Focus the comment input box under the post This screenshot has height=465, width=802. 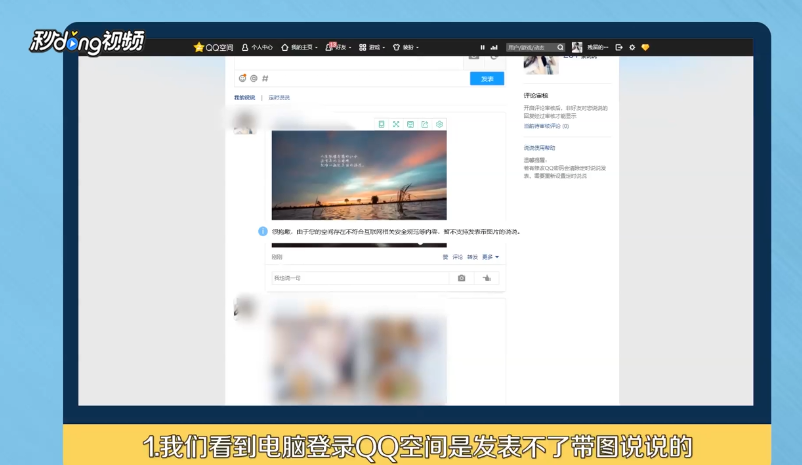[x=360, y=278]
